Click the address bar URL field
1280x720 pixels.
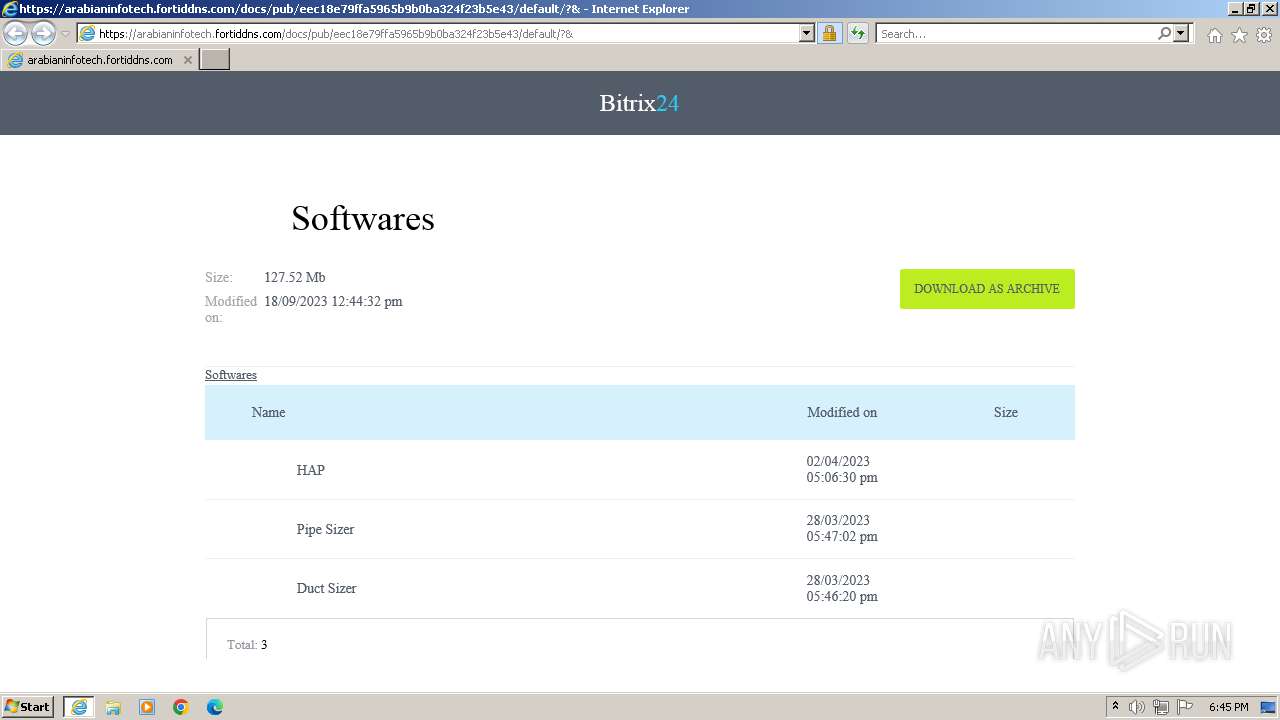click(438, 33)
